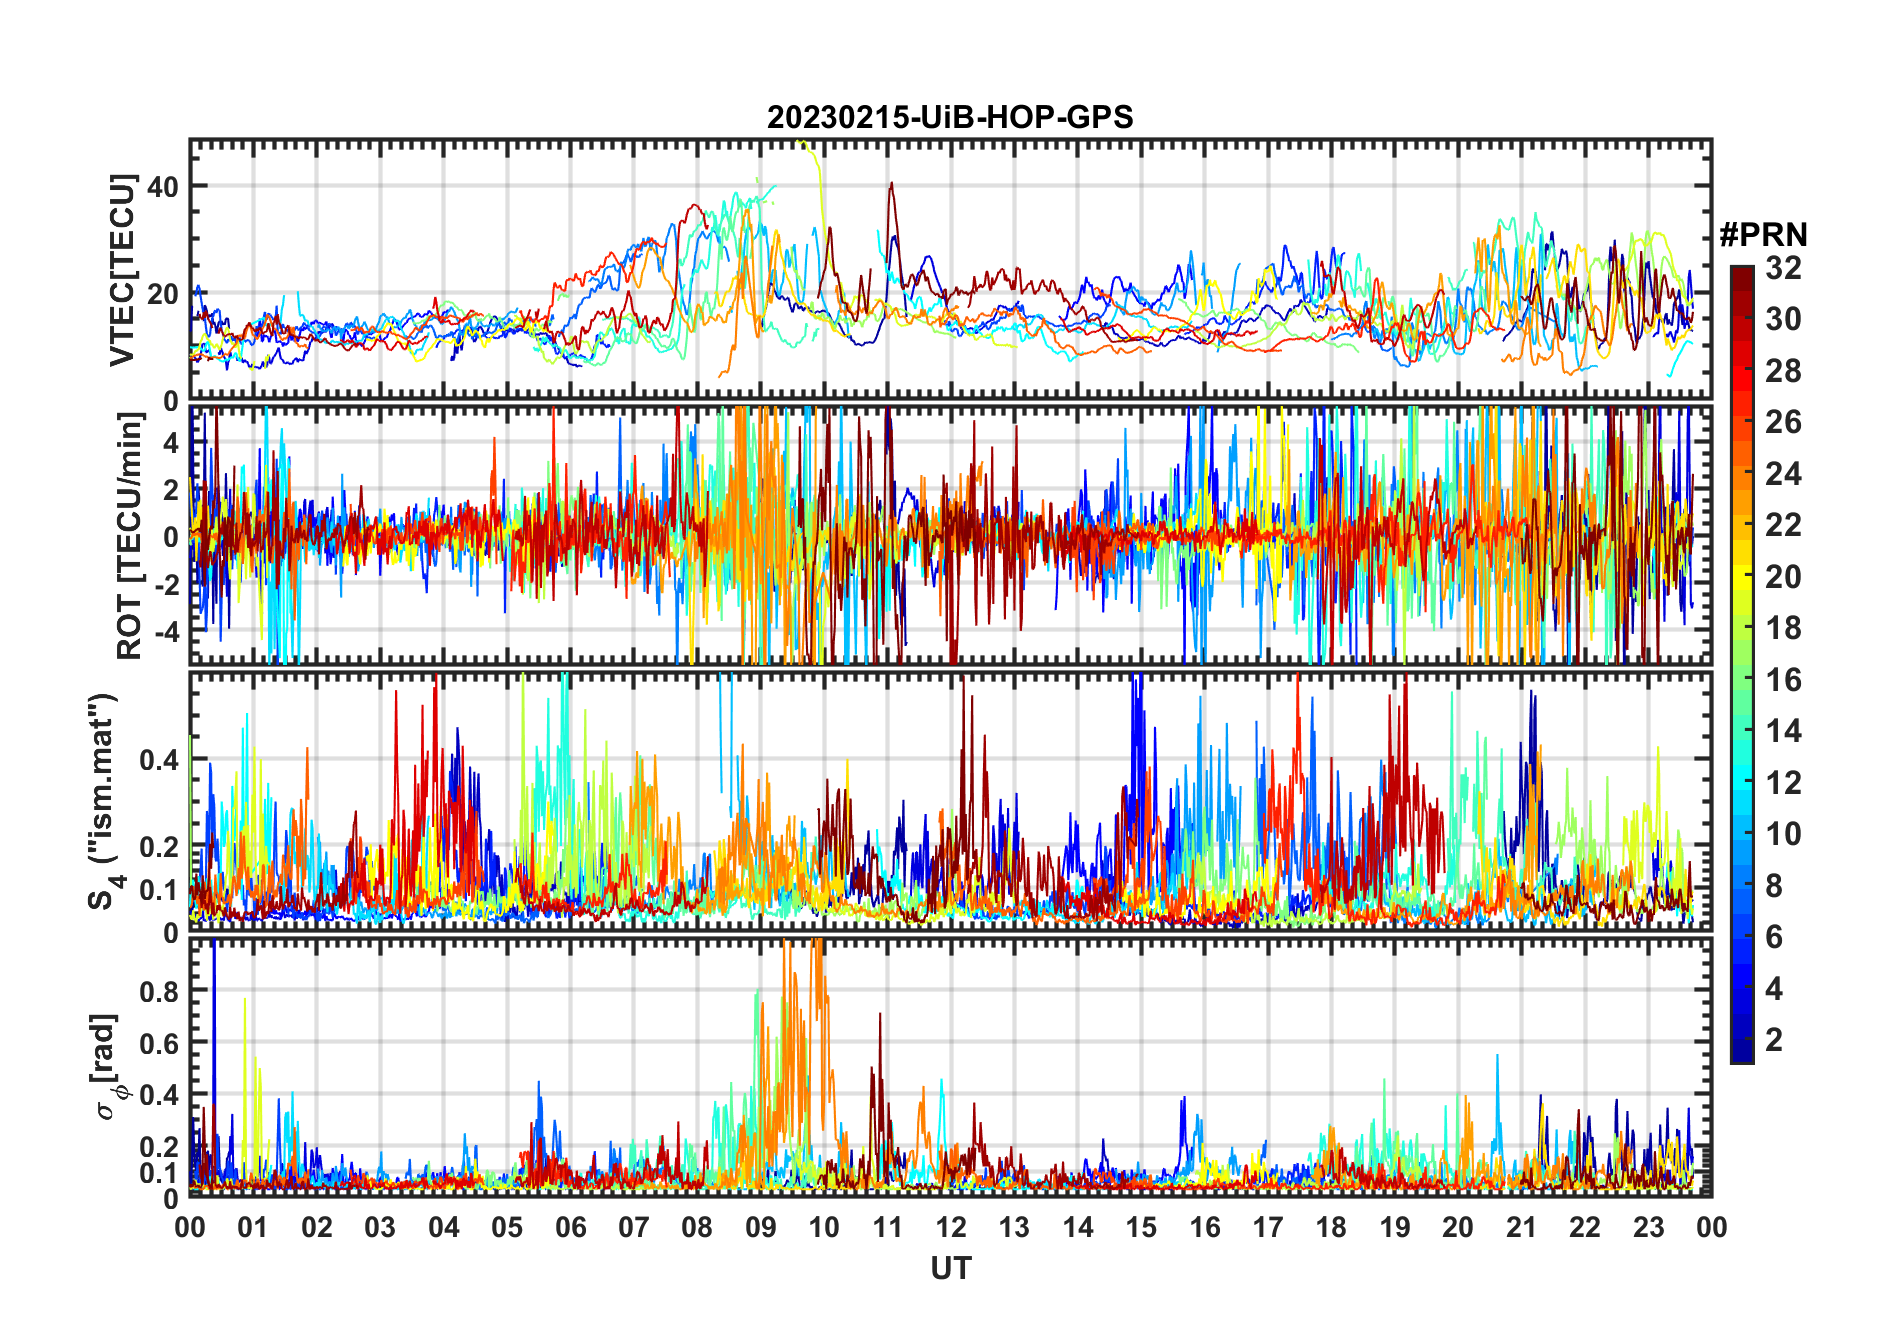Click colorbar tick label 28
The width and height of the screenshot is (1902, 1330).
pos(1783,371)
